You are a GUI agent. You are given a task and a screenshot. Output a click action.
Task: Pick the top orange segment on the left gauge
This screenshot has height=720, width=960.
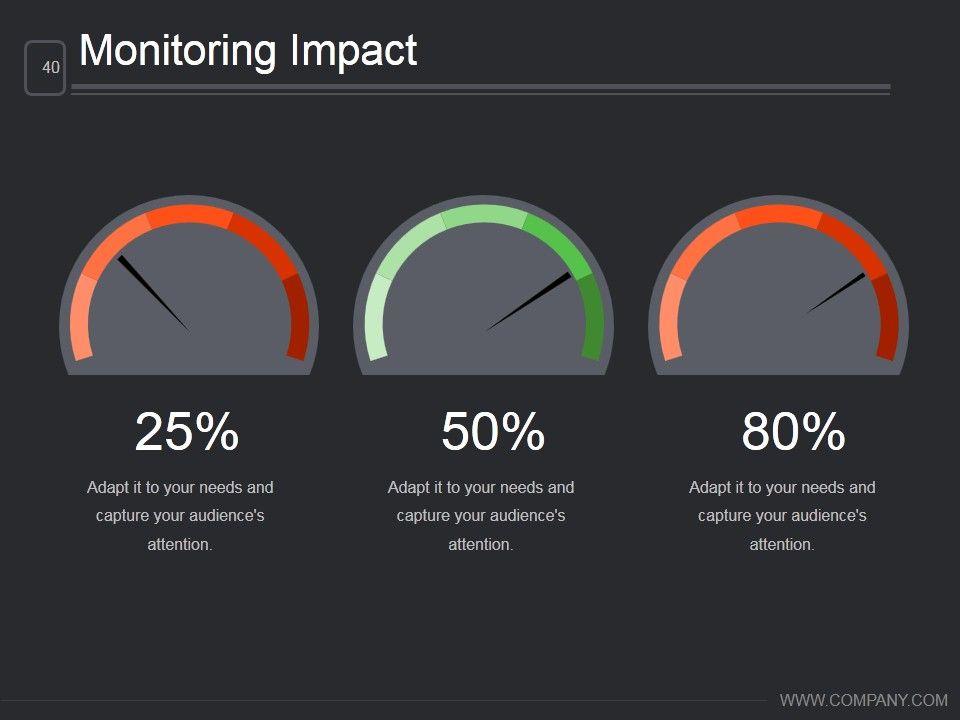pos(189,216)
